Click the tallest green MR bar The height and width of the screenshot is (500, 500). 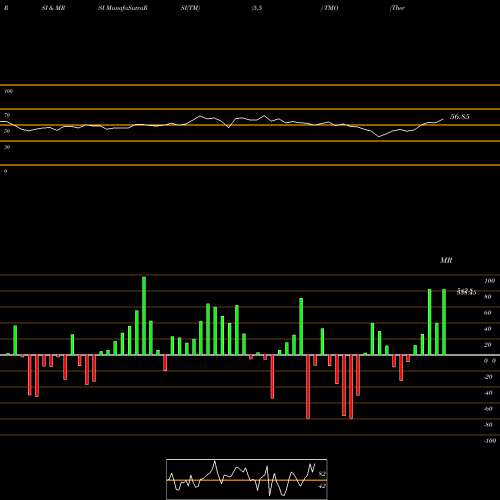[144, 316]
